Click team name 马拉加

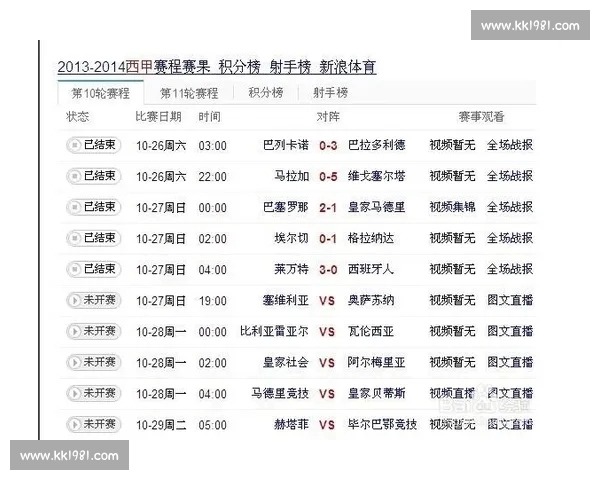coord(292,176)
